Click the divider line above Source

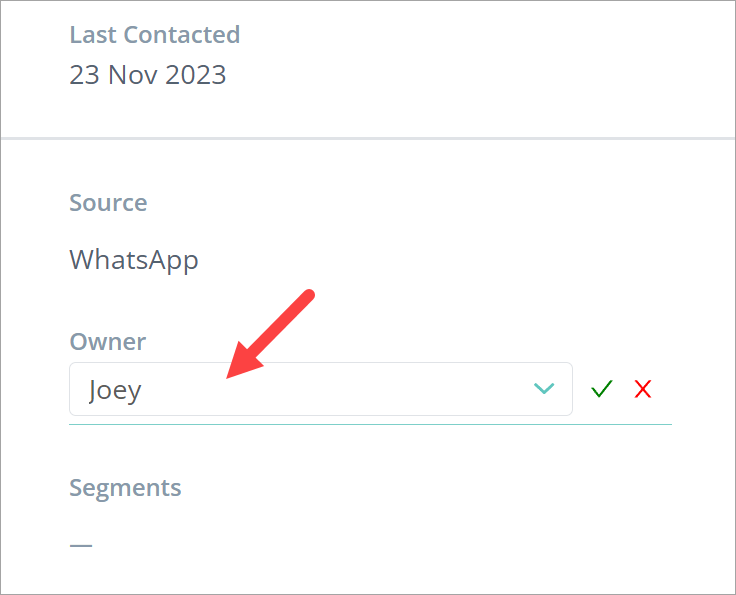tap(368, 138)
